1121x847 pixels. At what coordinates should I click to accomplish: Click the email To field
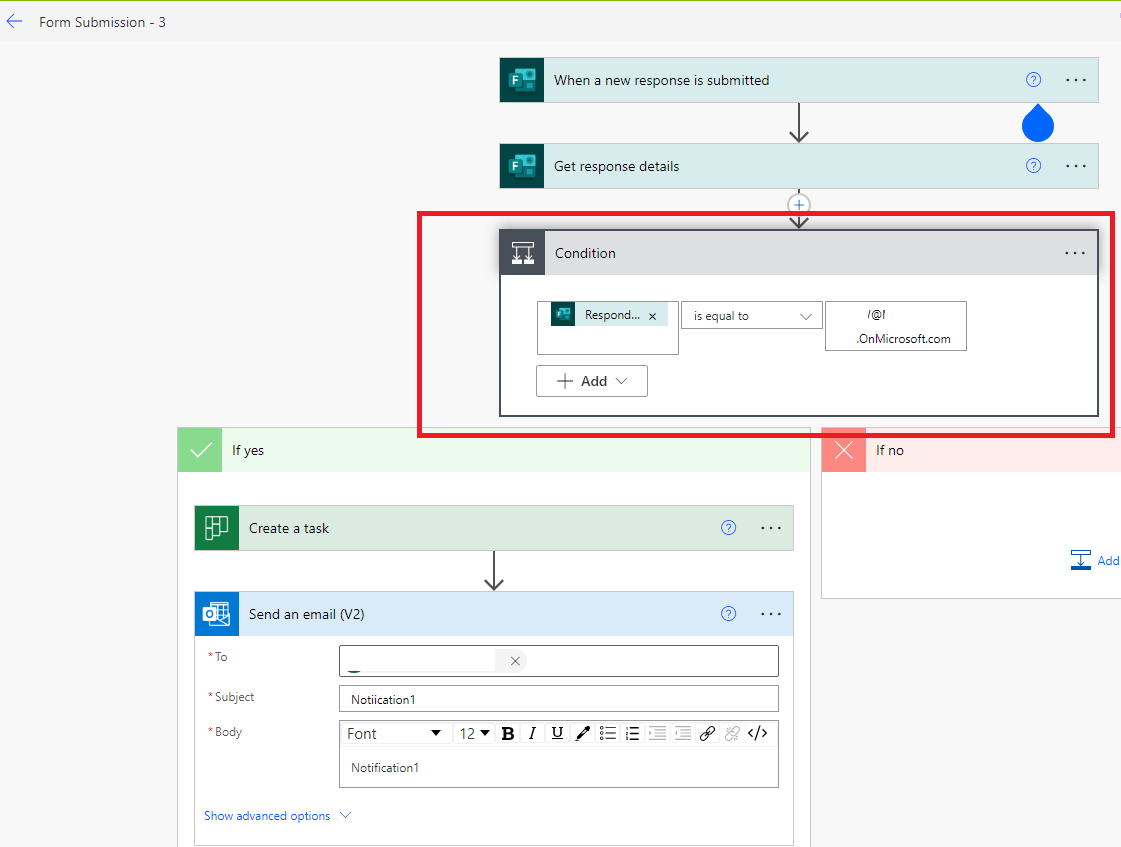coord(558,661)
